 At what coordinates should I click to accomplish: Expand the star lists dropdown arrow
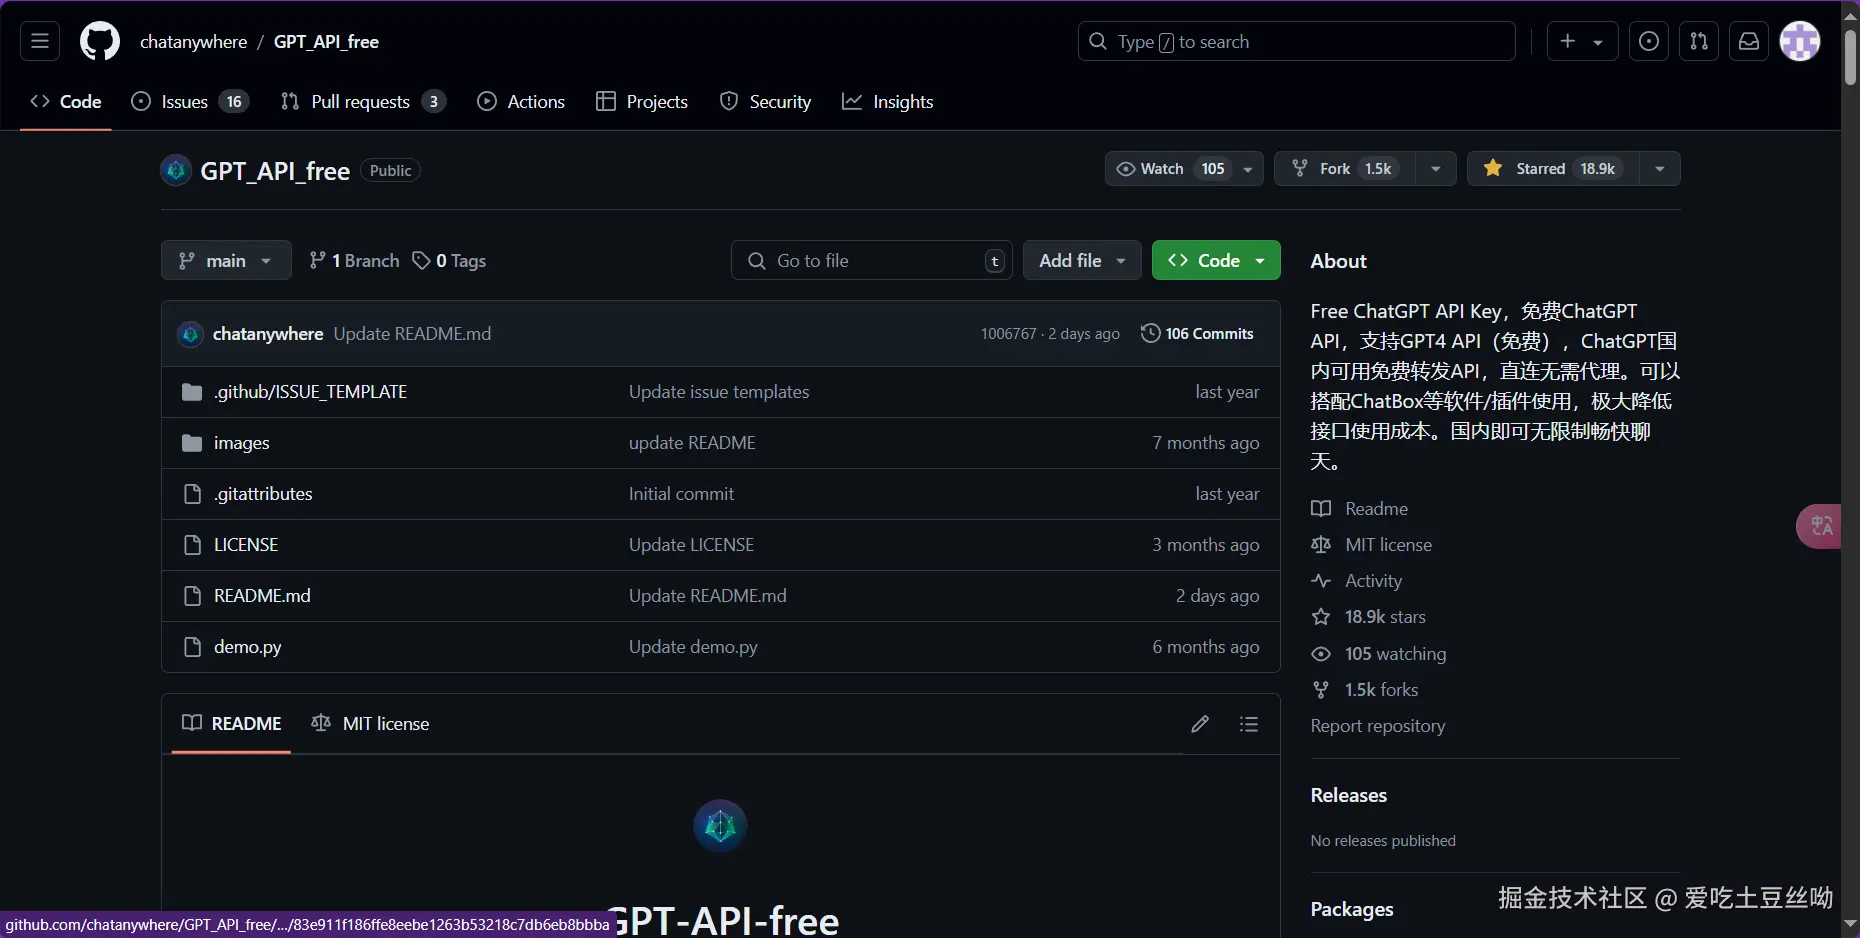(1660, 169)
